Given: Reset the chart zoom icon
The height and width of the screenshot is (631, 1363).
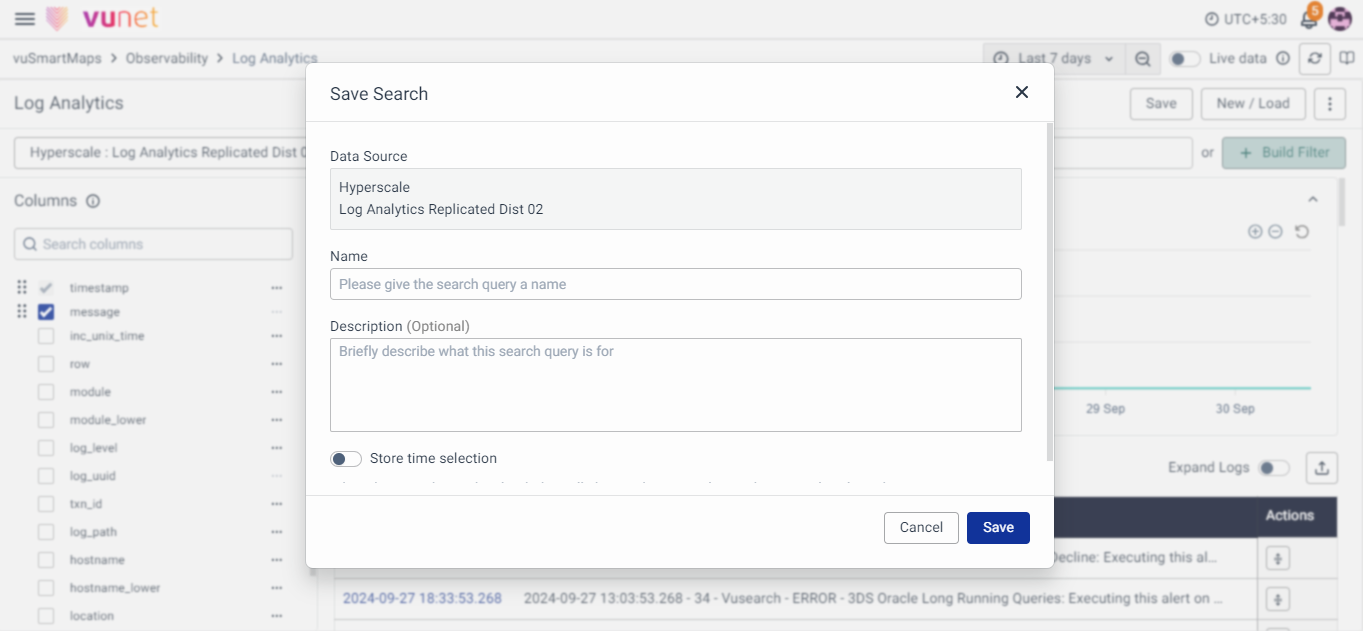Looking at the screenshot, I should point(1301,232).
